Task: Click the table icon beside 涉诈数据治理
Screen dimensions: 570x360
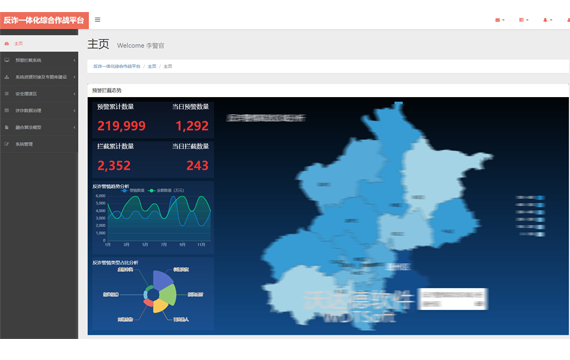Action: [7, 110]
